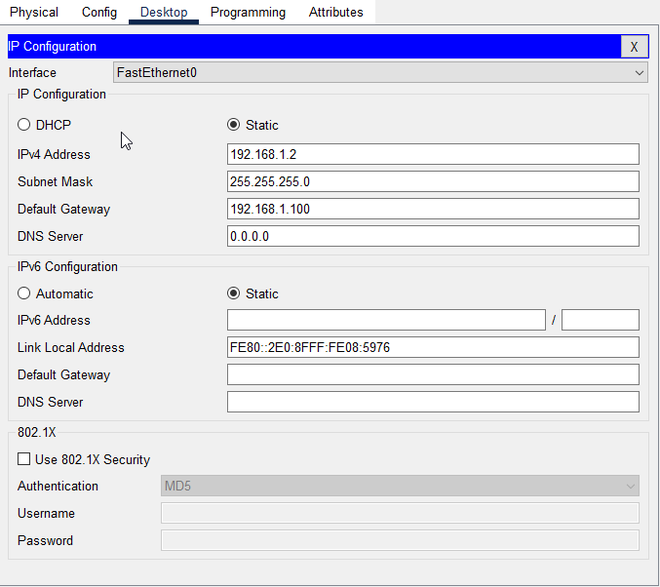Close the IP Configuration window with X
This screenshot has width=660, height=587.
pyautogui.click(x=634, y=47)
